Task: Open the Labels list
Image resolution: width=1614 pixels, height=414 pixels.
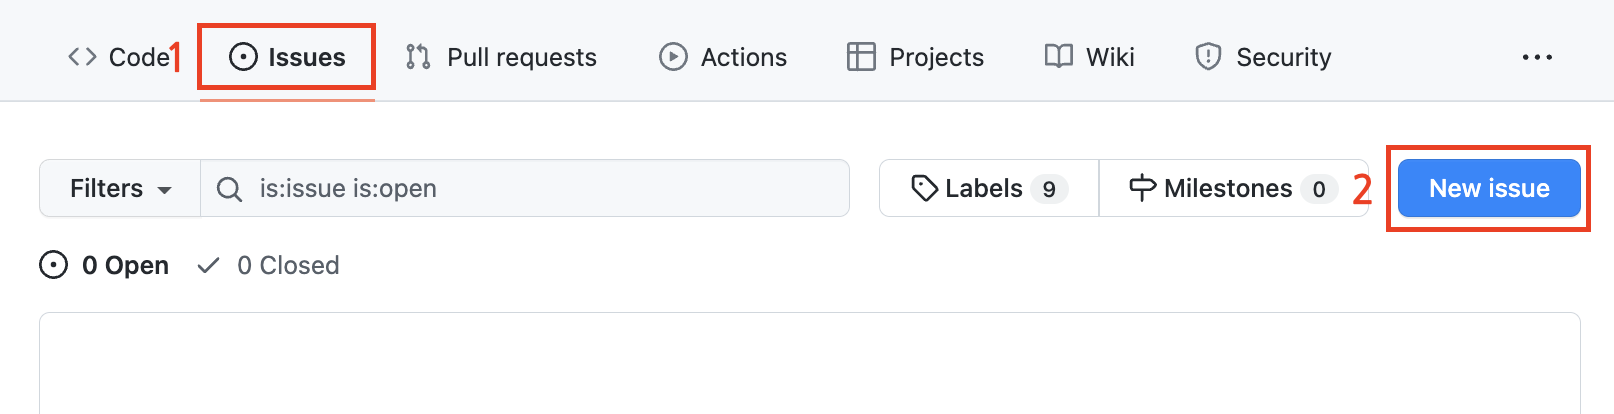Action: pyautogui.click(x=989, y=188)
